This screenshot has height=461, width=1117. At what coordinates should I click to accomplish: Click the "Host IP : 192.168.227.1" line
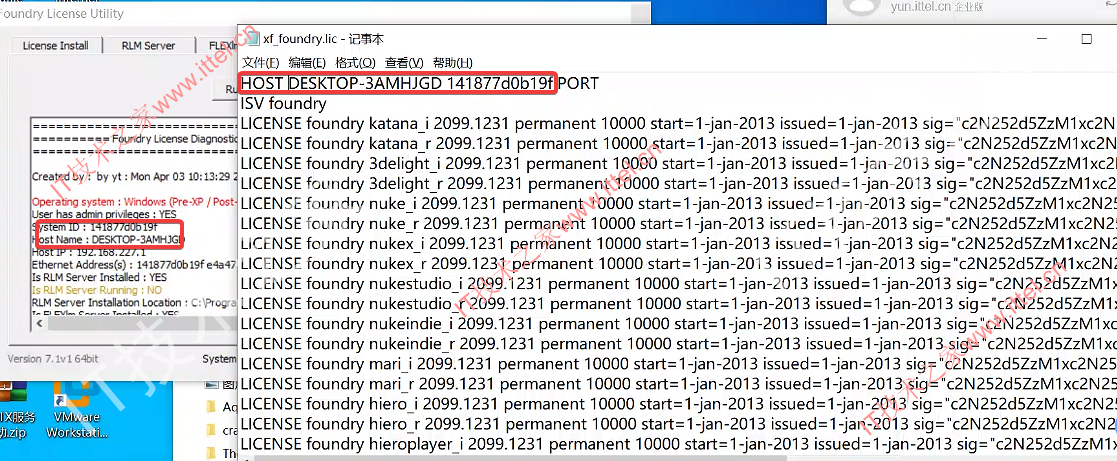(88, 252)
